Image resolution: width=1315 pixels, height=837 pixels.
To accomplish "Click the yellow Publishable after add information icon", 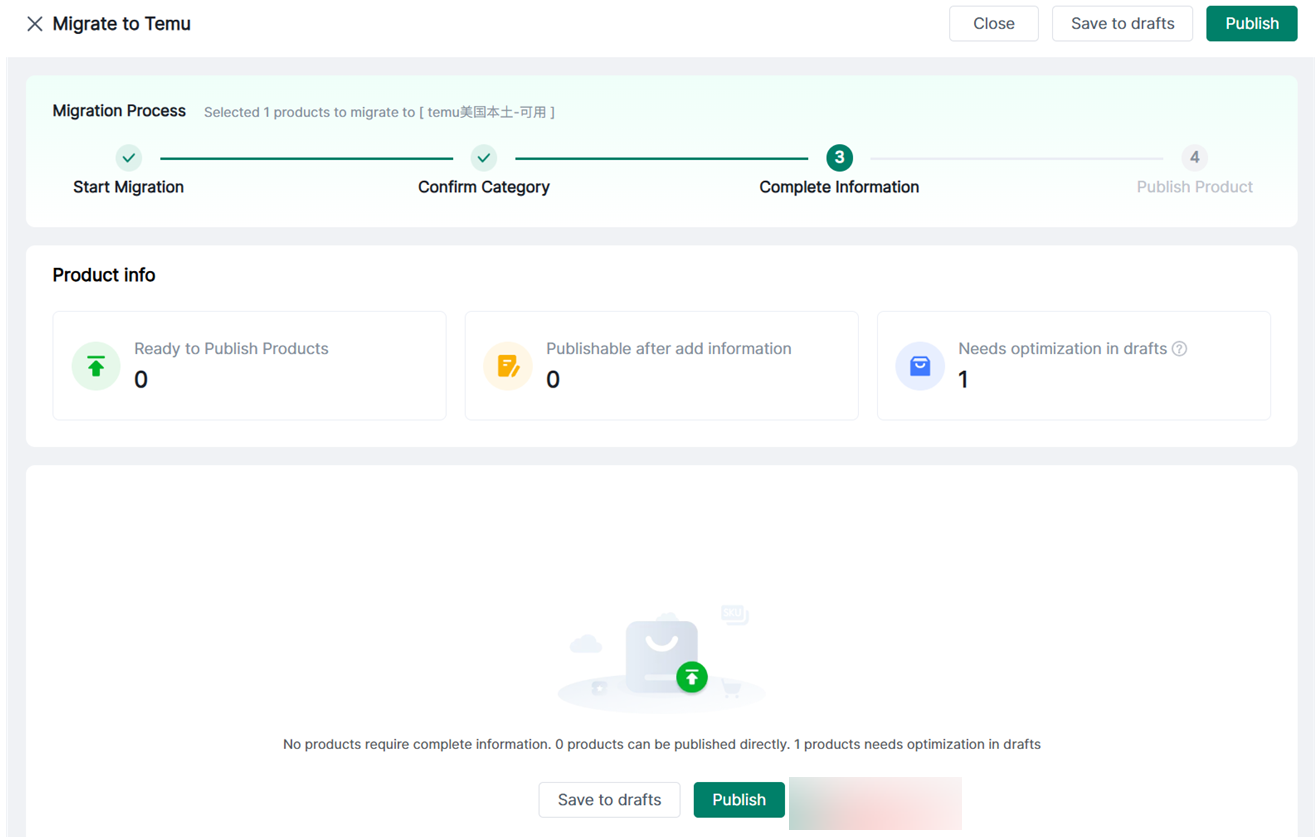I will click(x=508, y=366).
